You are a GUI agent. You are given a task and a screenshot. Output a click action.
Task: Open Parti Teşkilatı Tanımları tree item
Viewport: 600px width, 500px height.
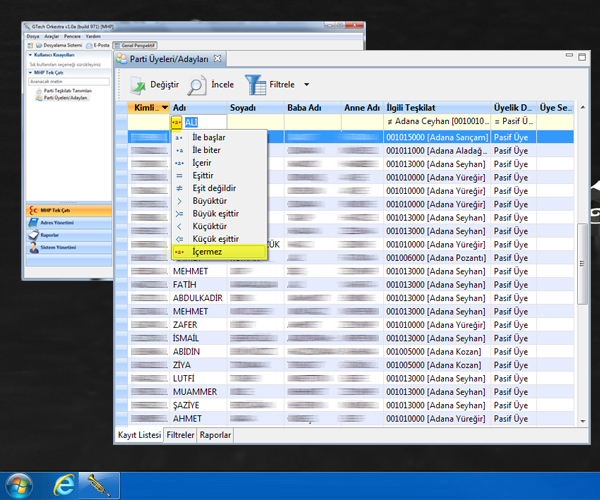click(64, 91)
